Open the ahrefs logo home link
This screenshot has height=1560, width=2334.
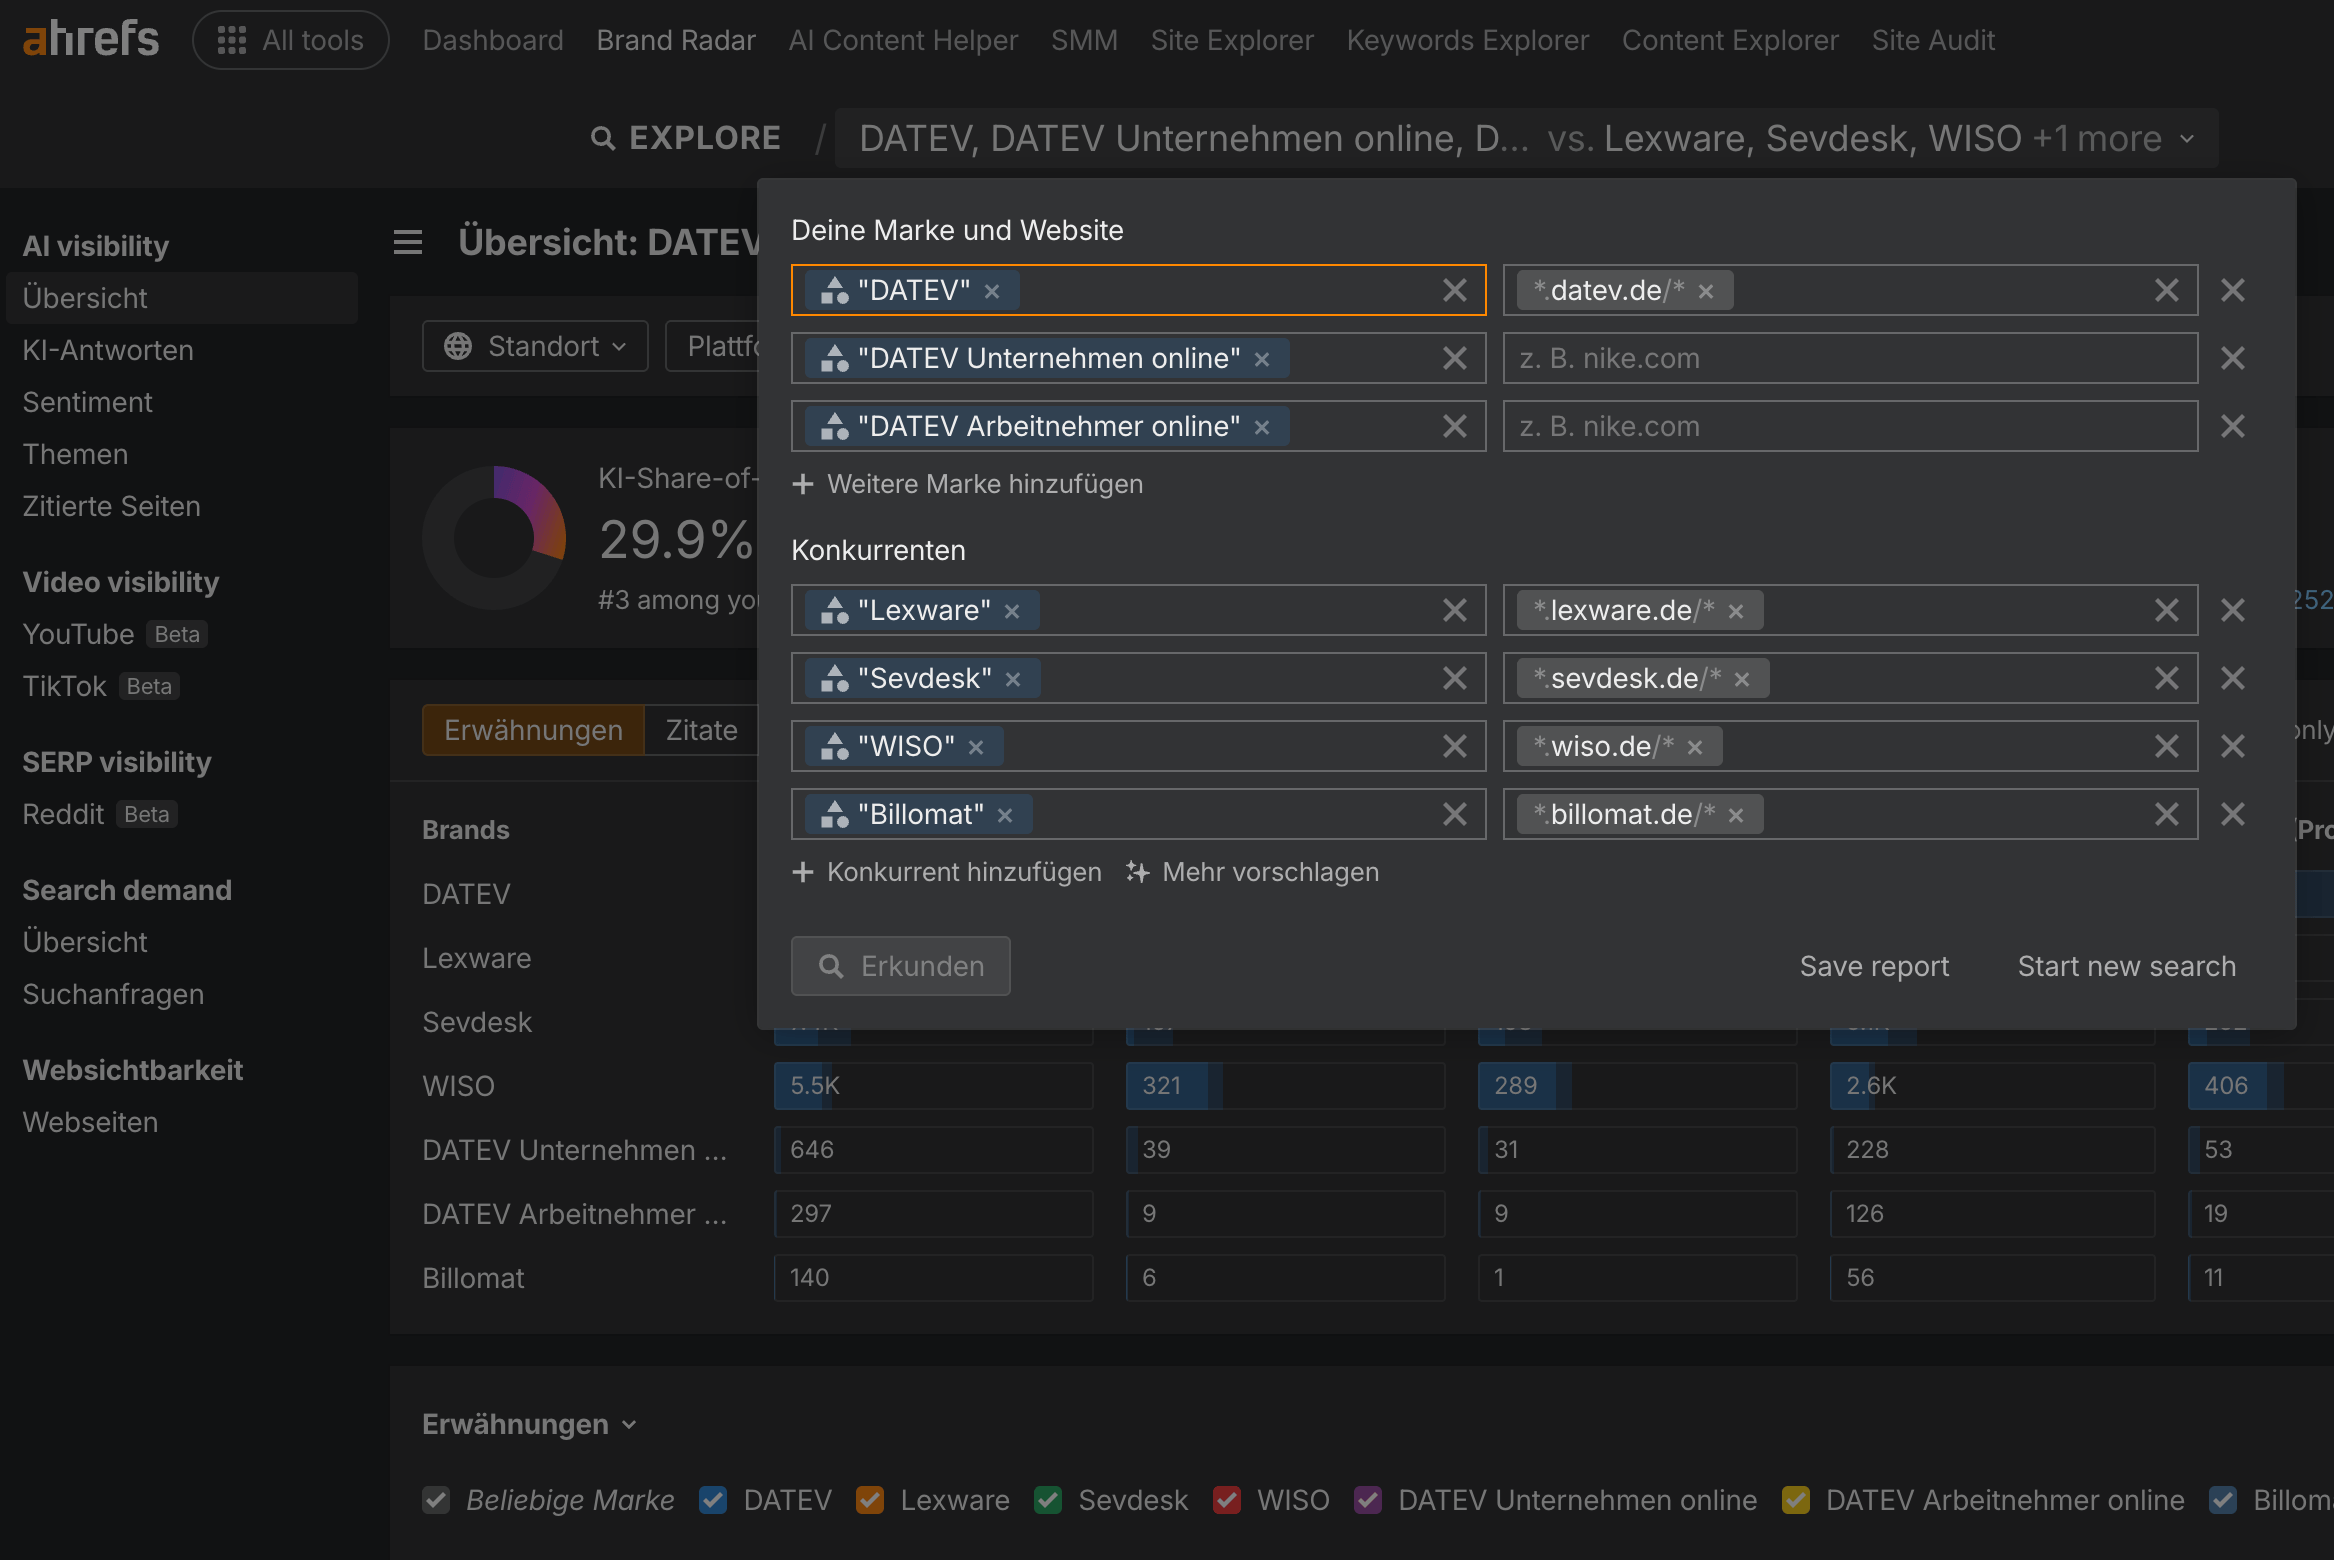coord(90,40)
